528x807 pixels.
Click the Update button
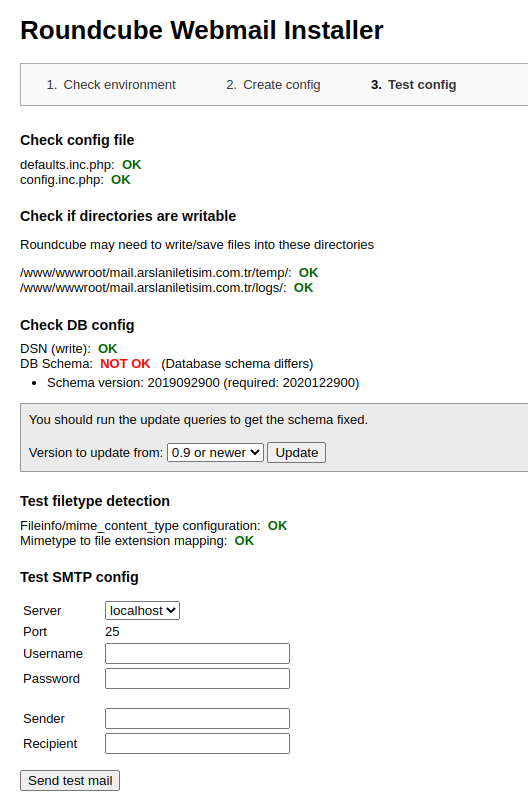(x=296, y=452)
